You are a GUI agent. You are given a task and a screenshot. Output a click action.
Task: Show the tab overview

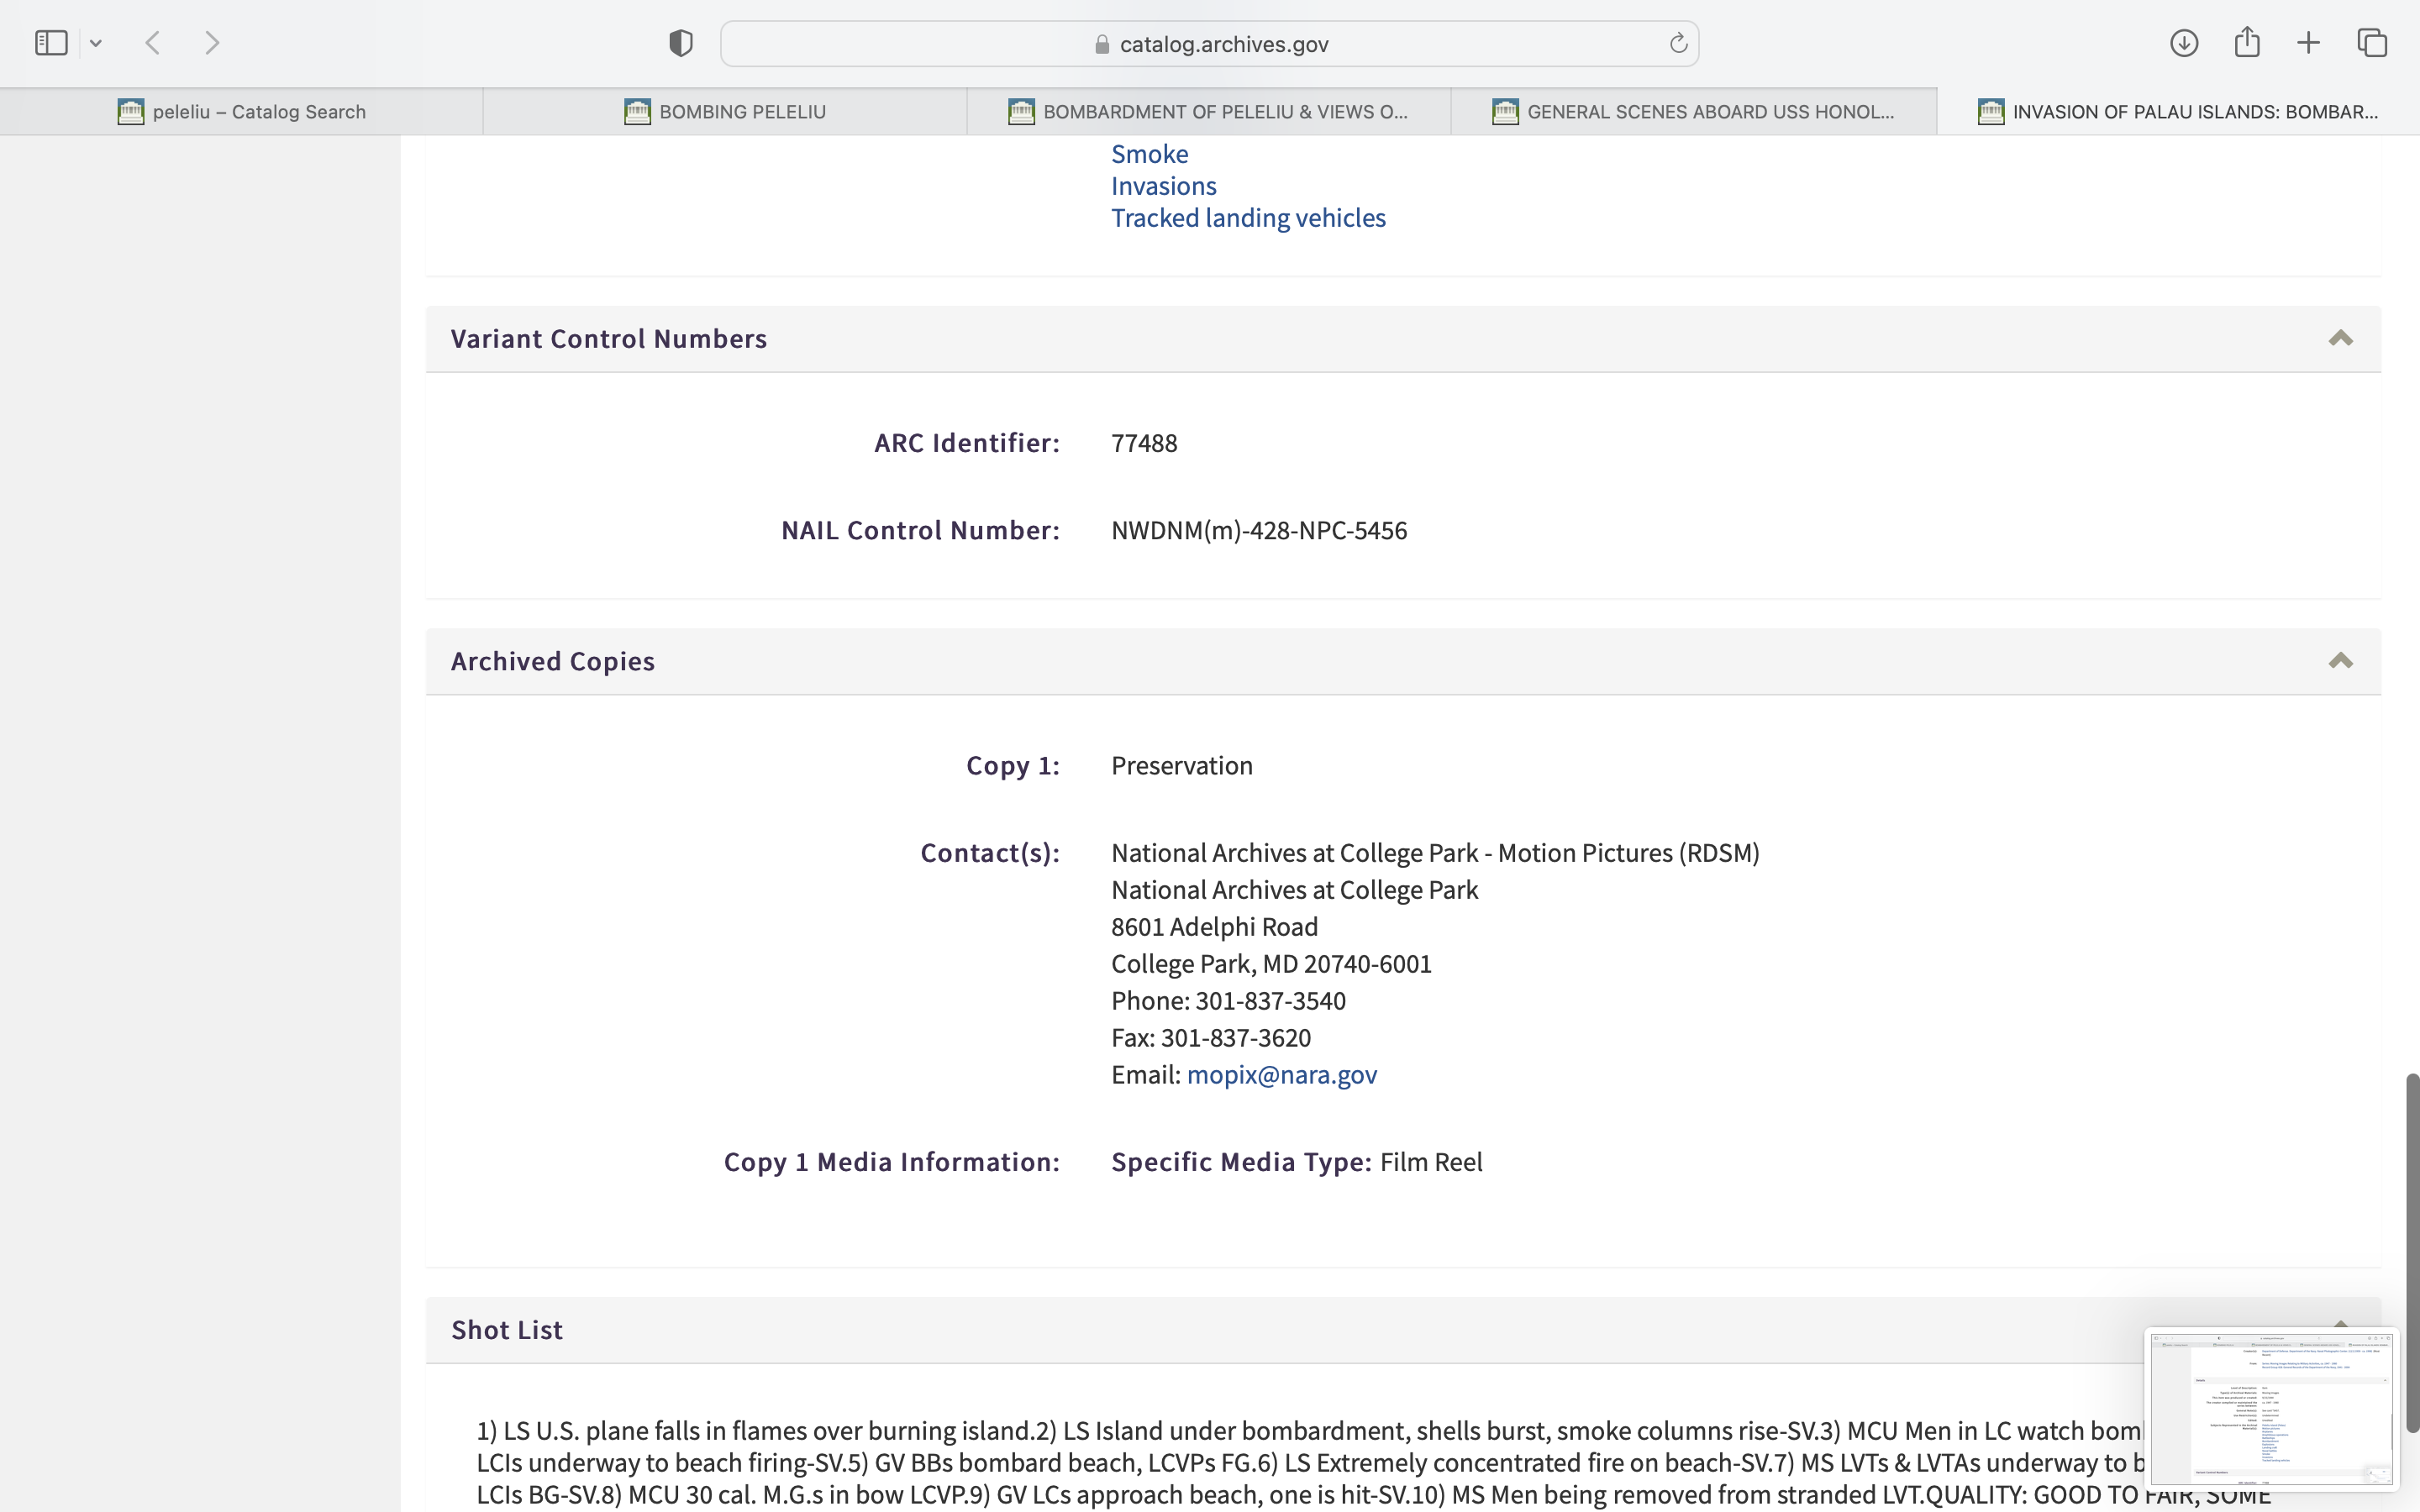pos(2372,43)
